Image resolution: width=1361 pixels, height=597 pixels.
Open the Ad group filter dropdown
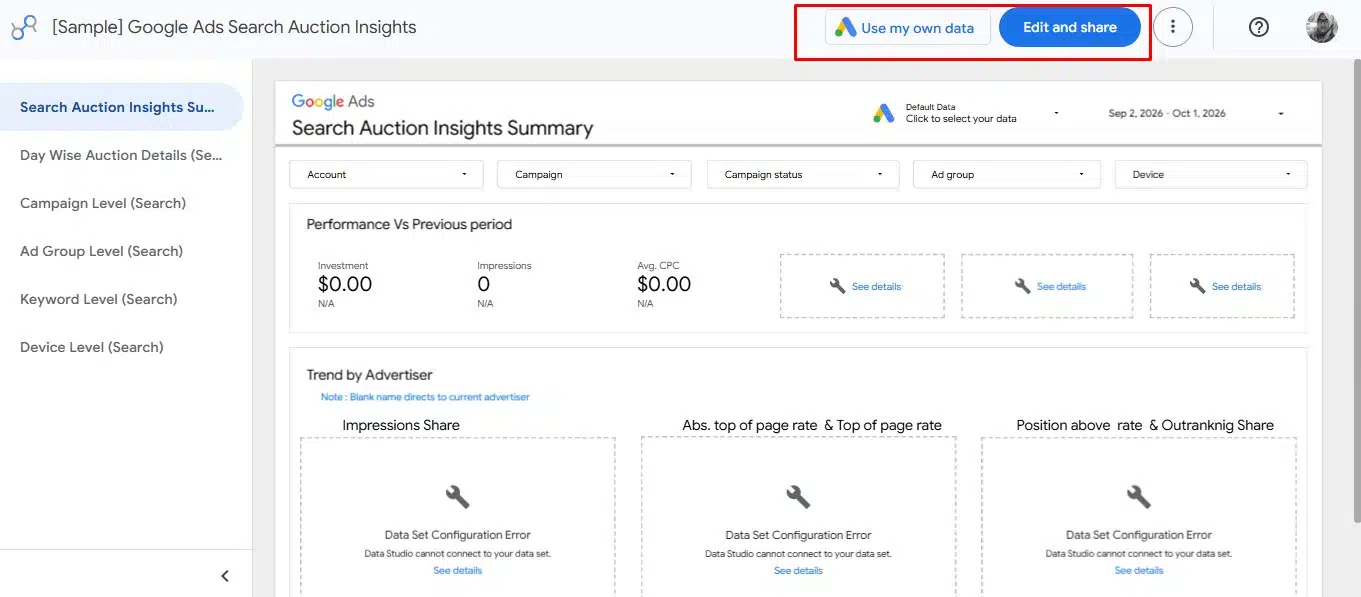point(1007,174)
